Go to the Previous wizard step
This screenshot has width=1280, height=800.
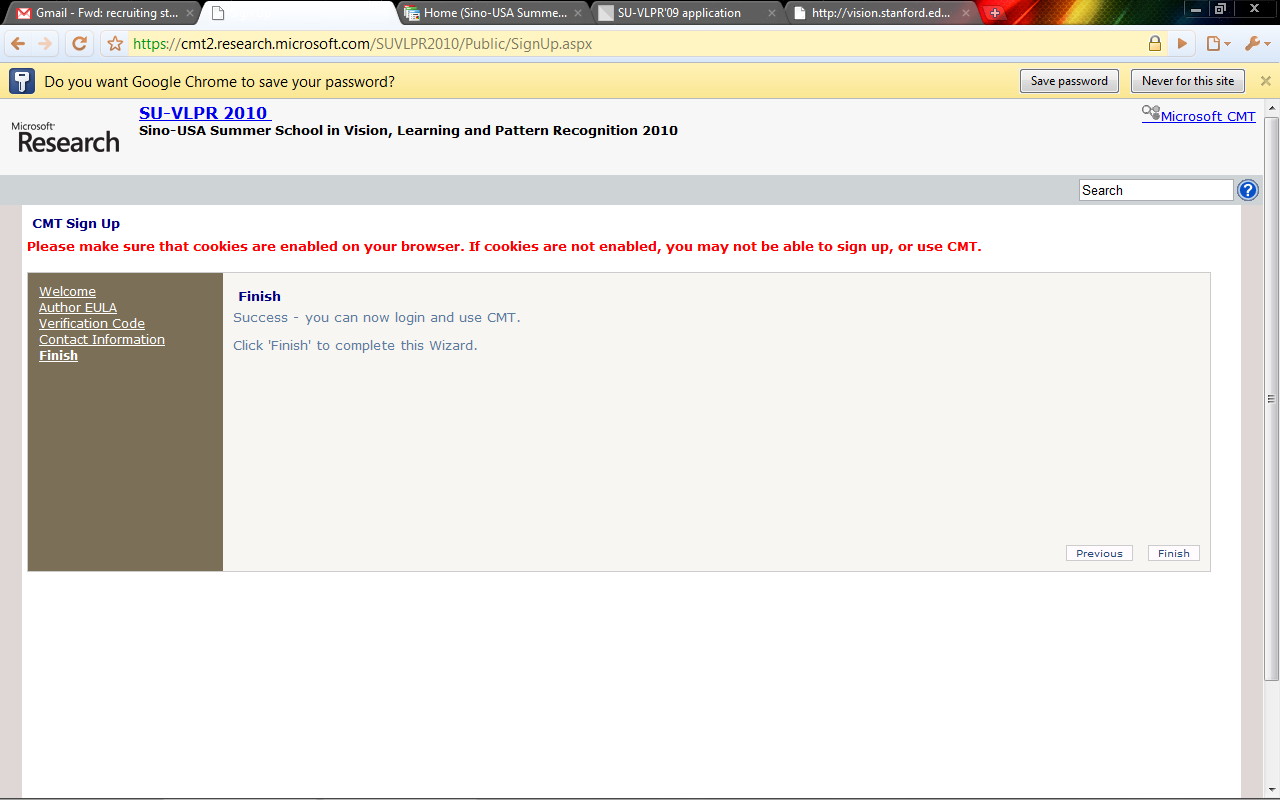coord(1099,553)
